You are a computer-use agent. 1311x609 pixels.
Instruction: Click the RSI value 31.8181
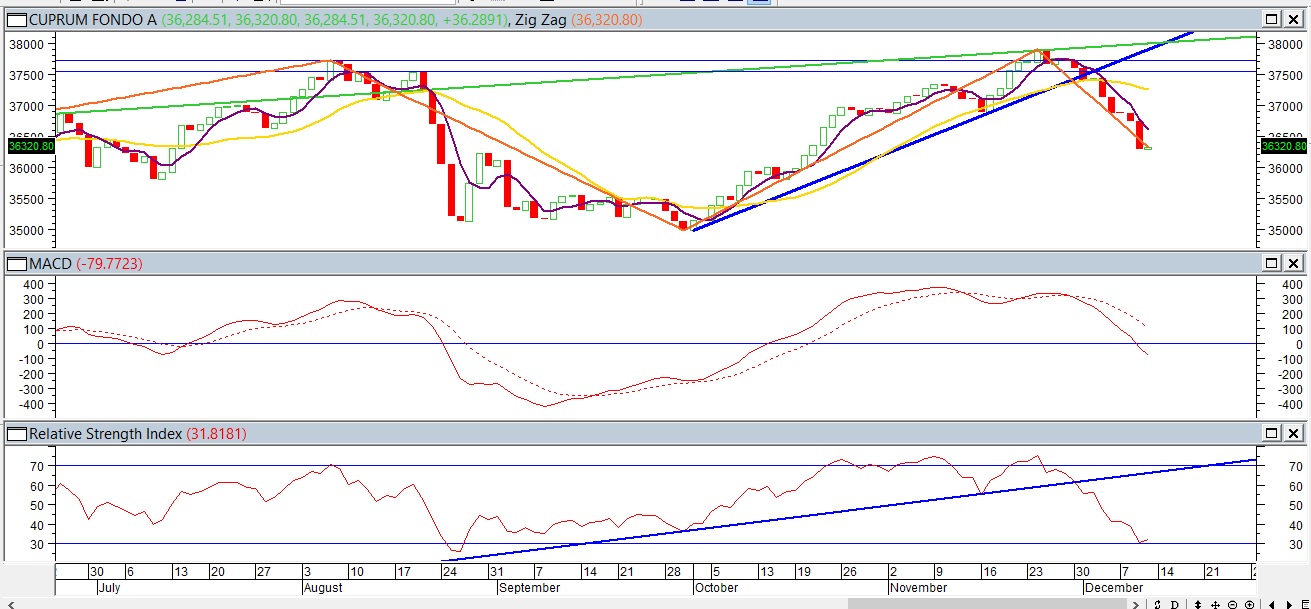(216, 433)
